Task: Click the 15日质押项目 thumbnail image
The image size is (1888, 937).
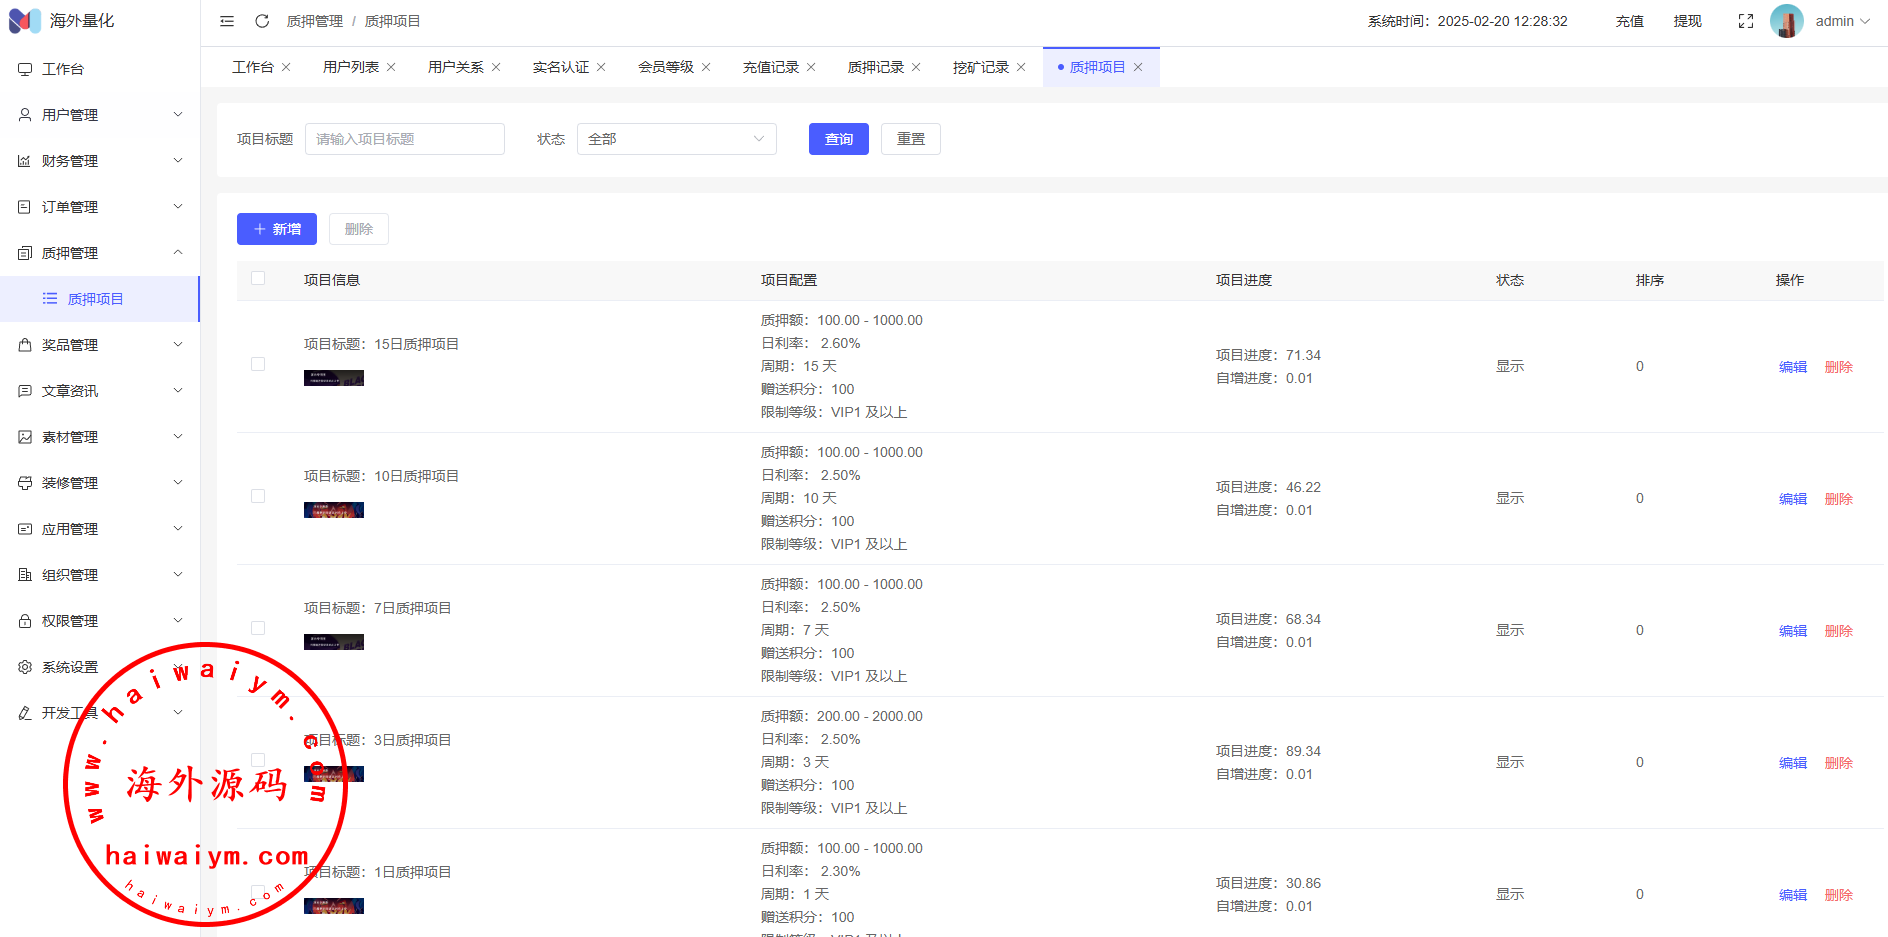Action: (334, 378)
